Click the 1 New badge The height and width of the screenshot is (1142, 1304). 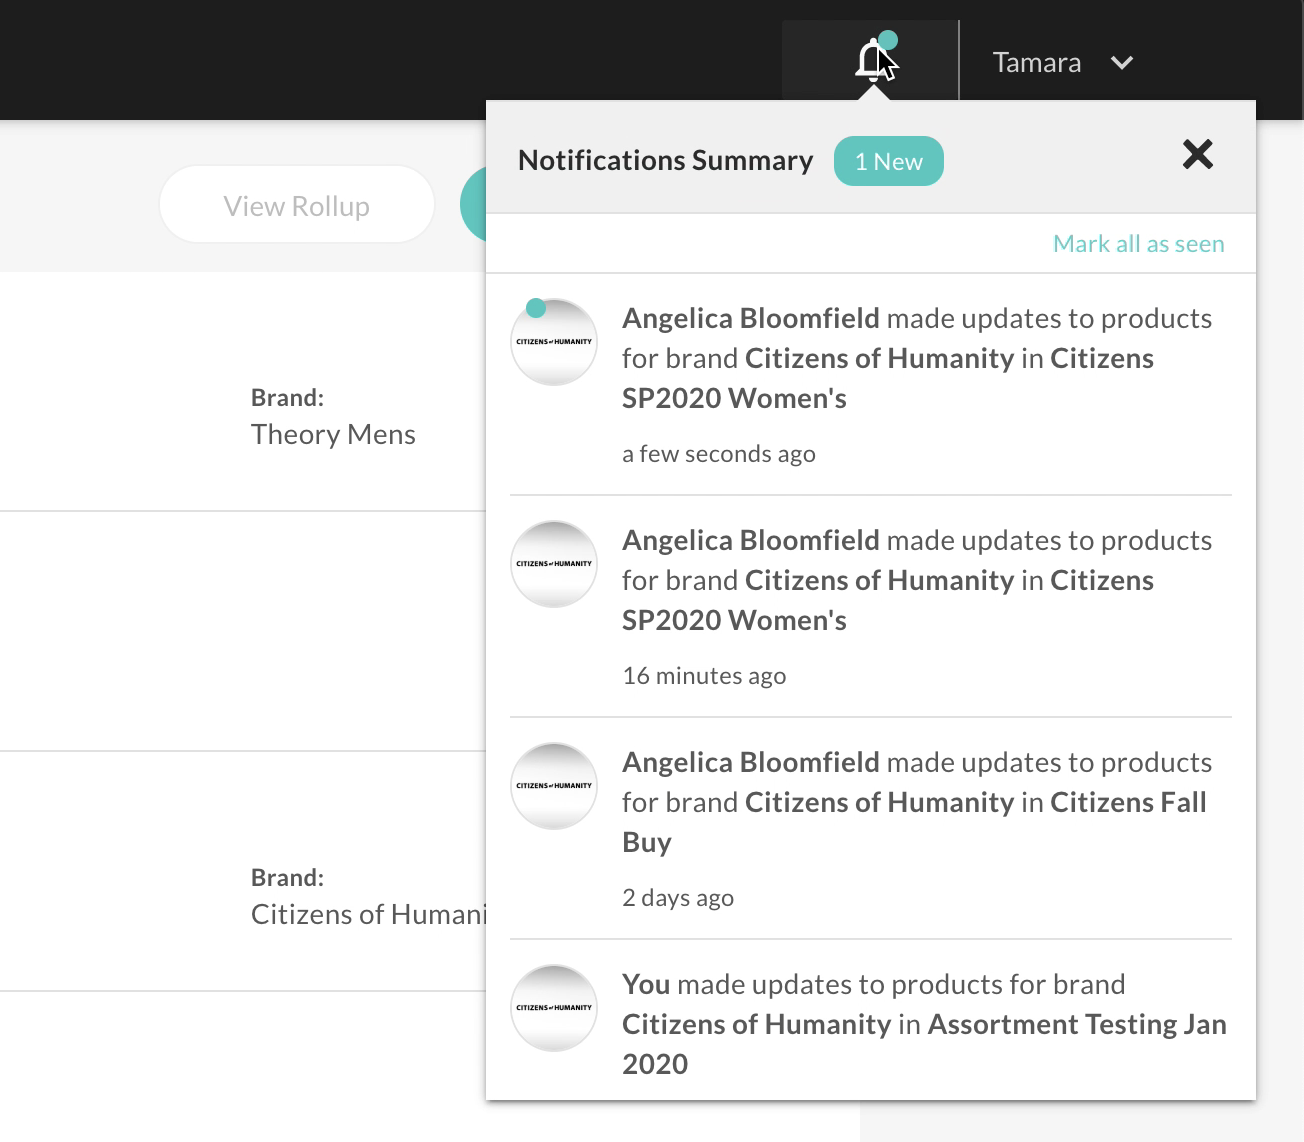coord(888,161)
